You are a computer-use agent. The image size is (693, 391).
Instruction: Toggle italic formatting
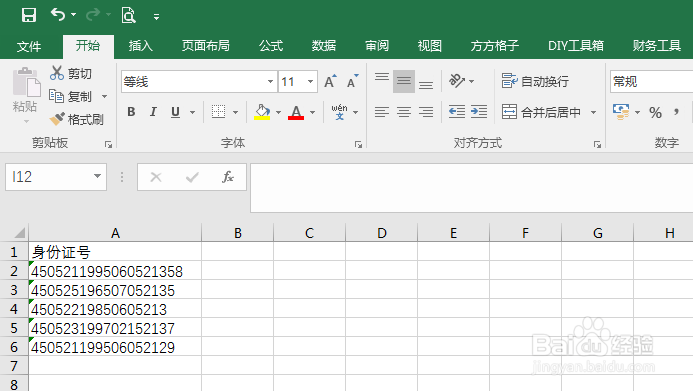(153, 112)
